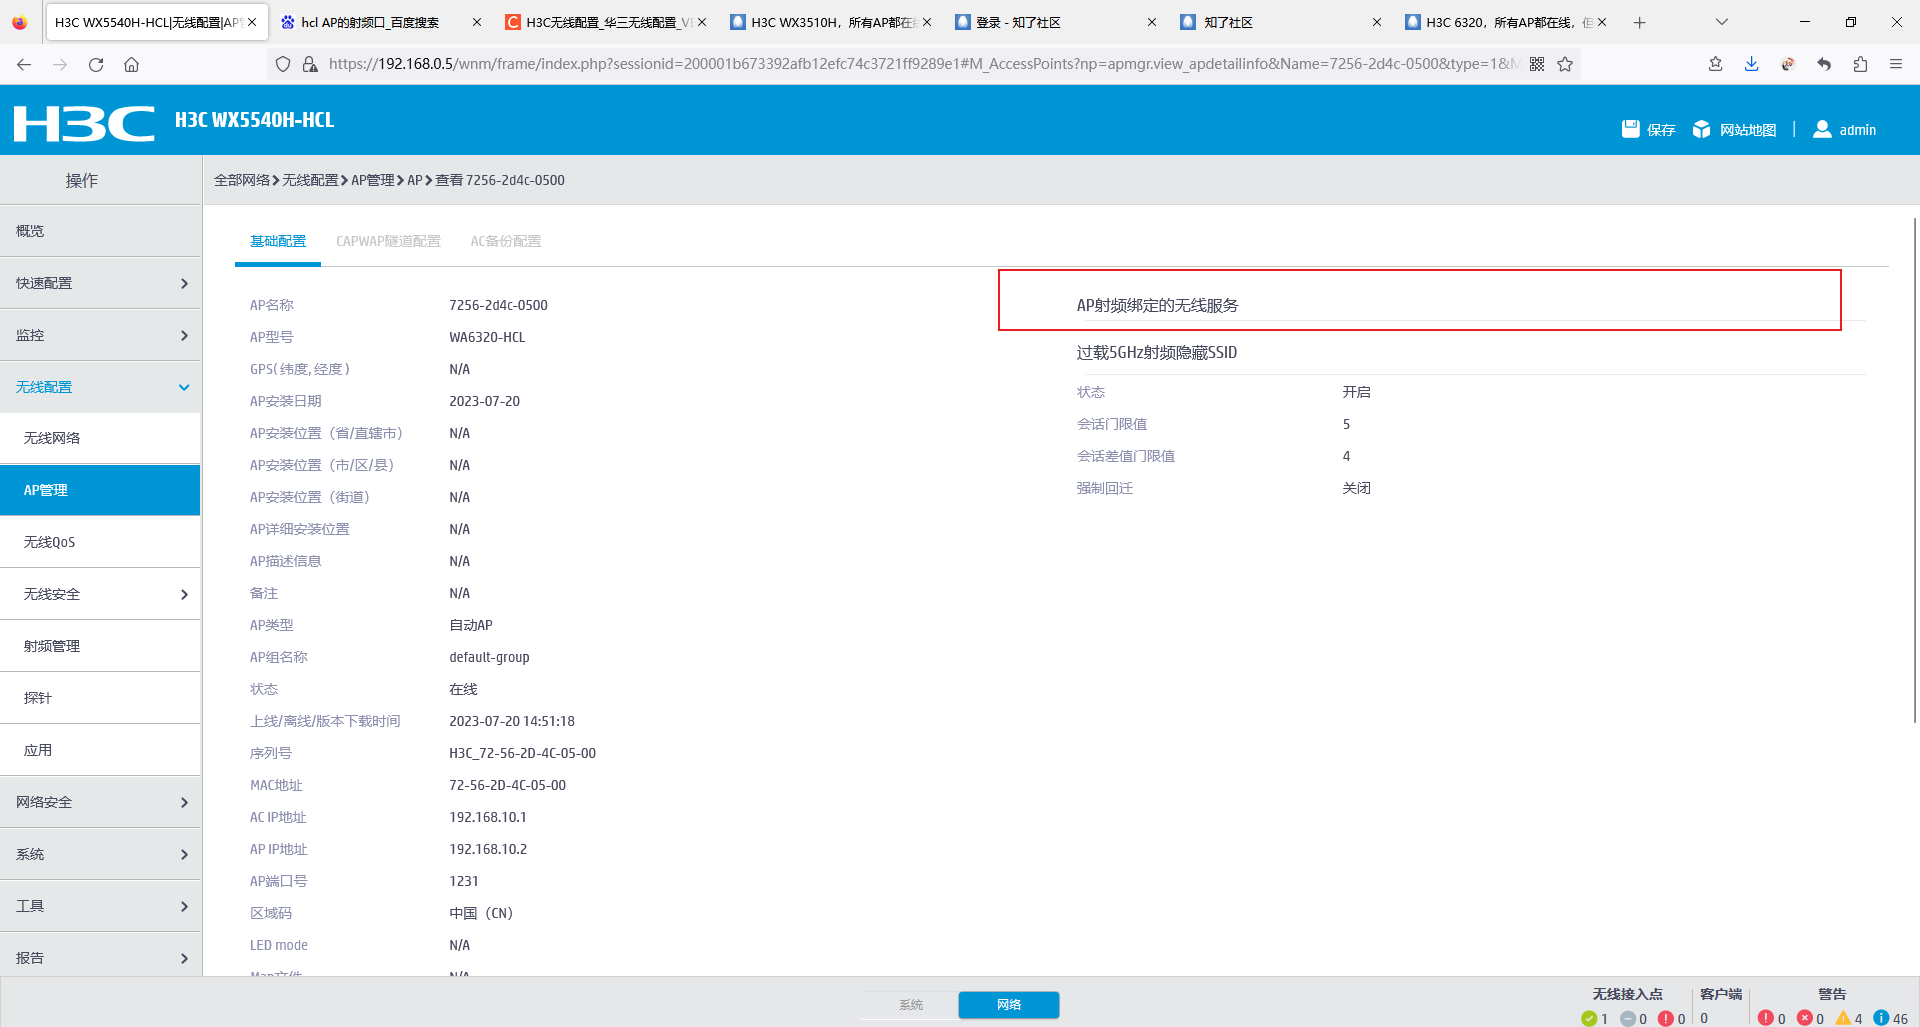The width and height of the screenshot is (1920, 1027).
Task: Select the bottom 网络 view button
Action: tap(1009, 1005)
